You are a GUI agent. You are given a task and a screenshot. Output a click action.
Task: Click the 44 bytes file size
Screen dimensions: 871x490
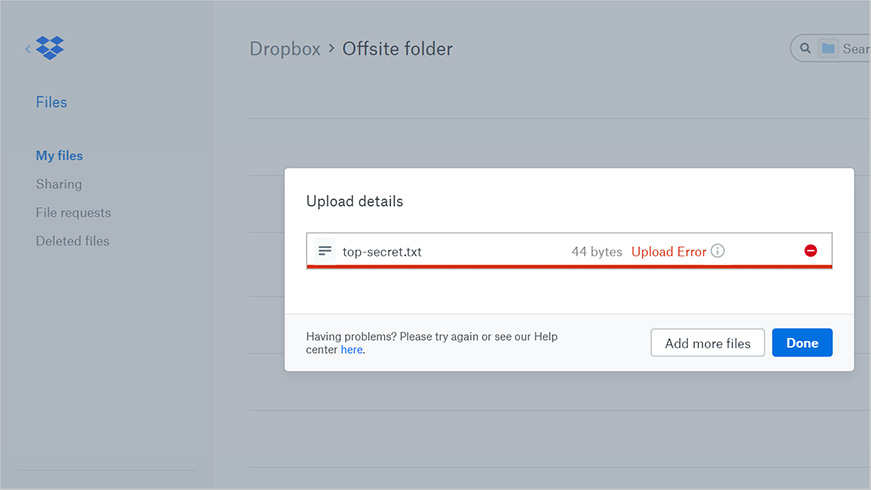coord(597,252)
